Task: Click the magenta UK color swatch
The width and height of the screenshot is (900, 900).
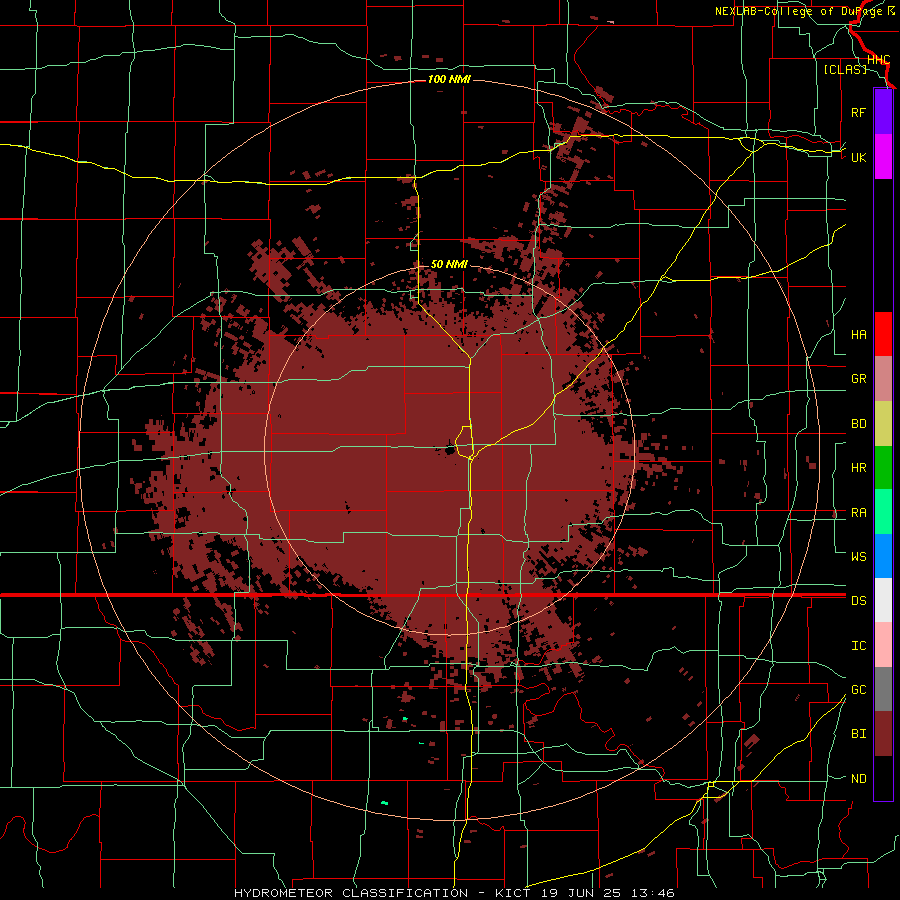Action: coord(883,157)
